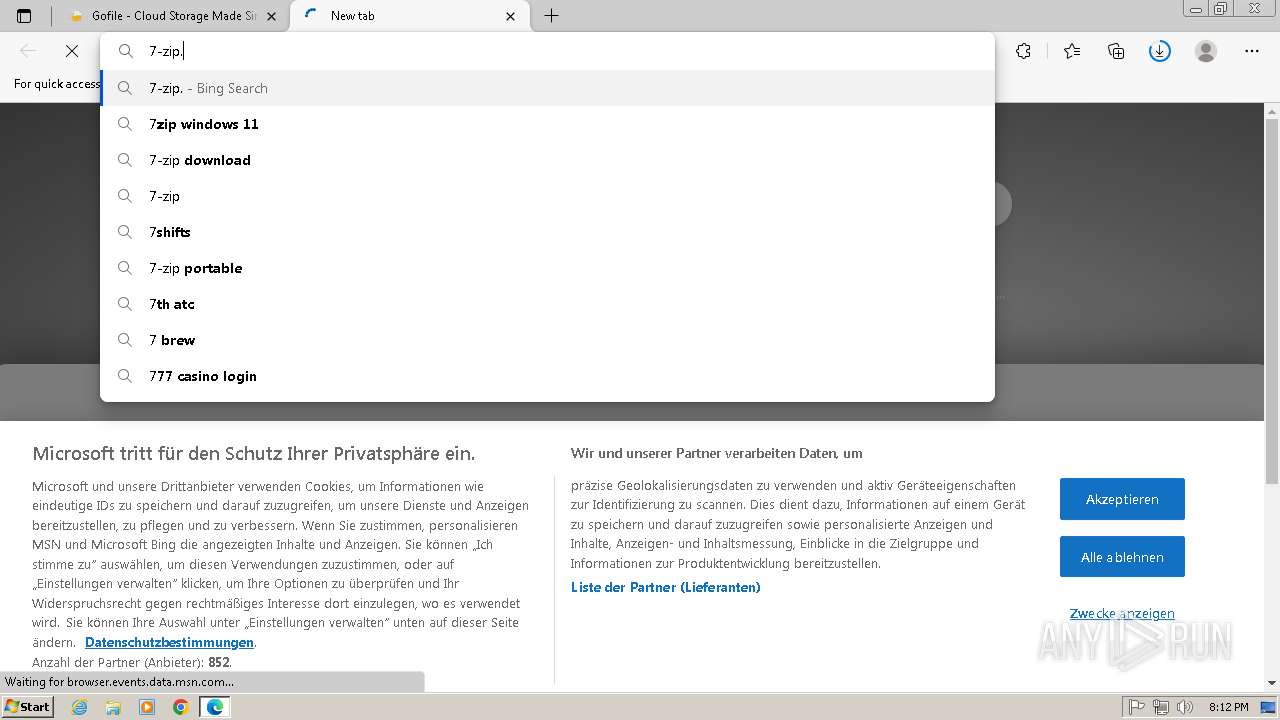1280x720 pixels.
Task: Open the volume speaker tray icon
Action: click(x=1185, y=707)
